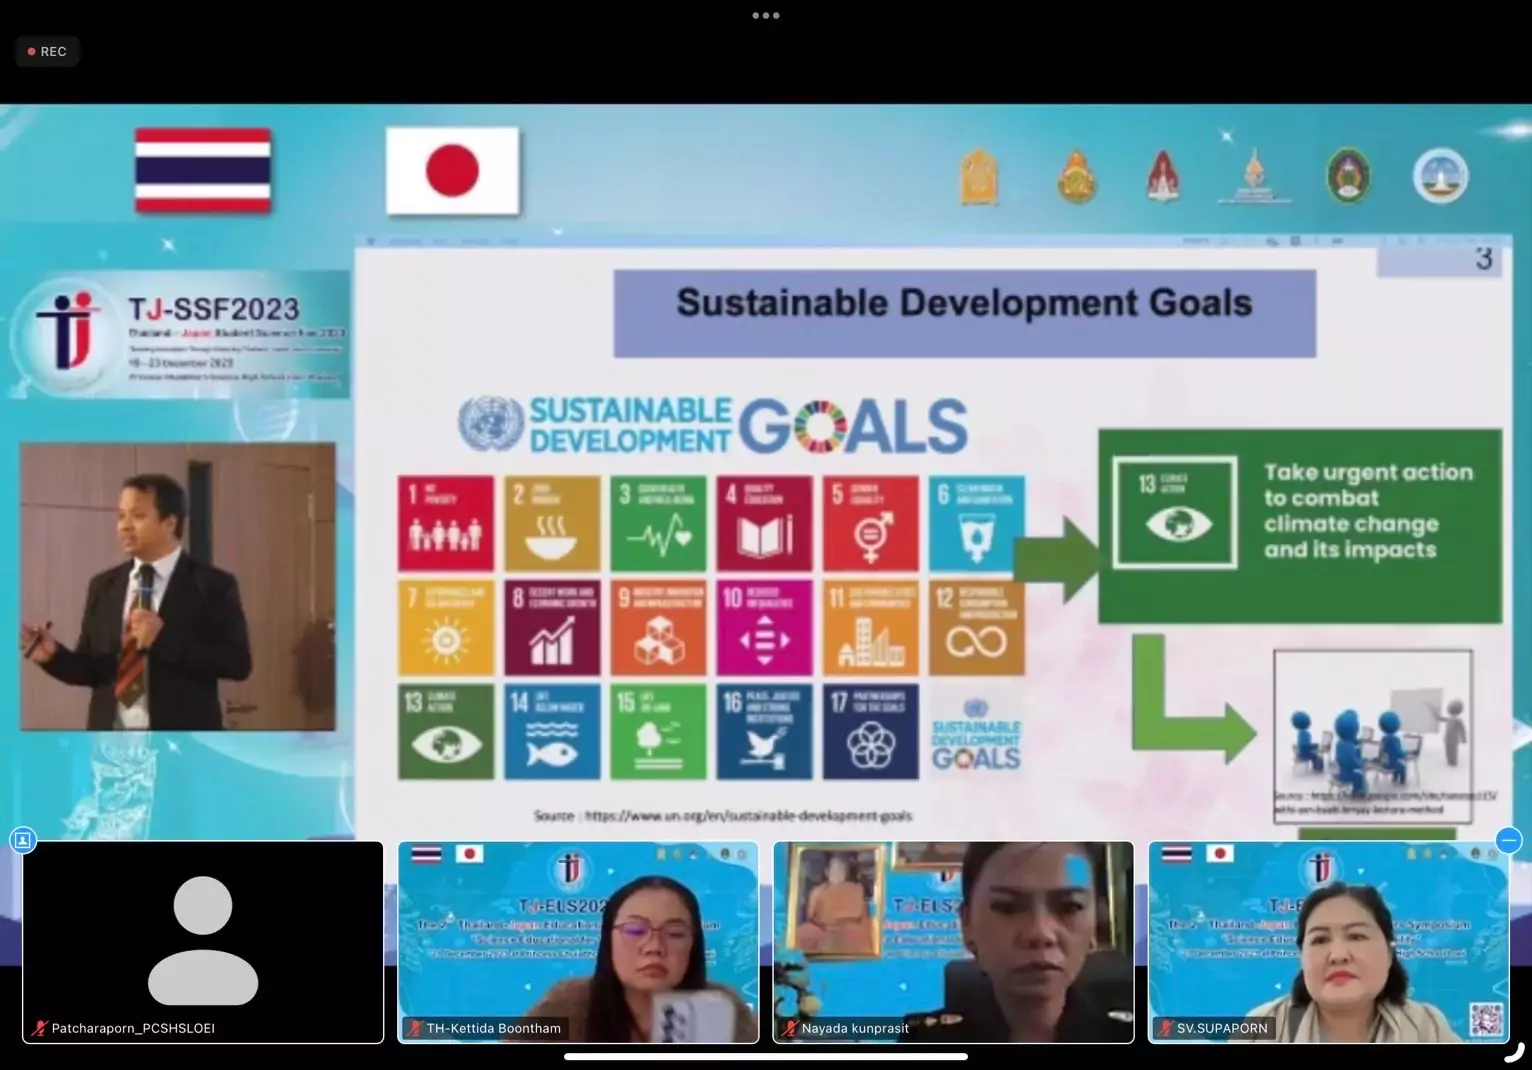Viewport: 1532px width, 1070px height.
Task: Select Nayada kunprasit's video tile
Action: [953, 942]
